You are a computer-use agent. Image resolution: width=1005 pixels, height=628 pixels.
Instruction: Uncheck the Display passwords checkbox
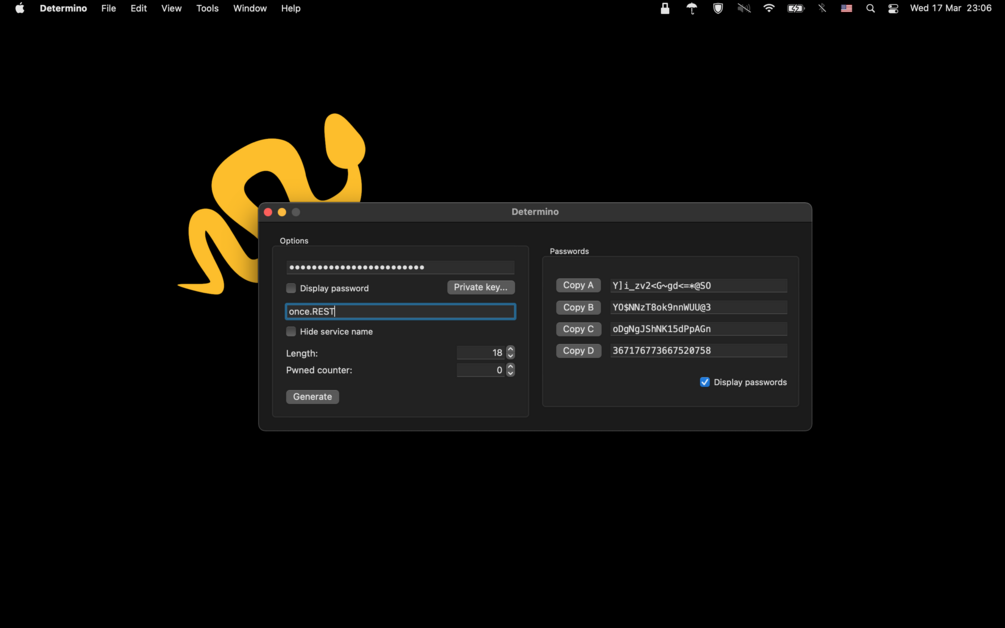click(x=704, y=382)
